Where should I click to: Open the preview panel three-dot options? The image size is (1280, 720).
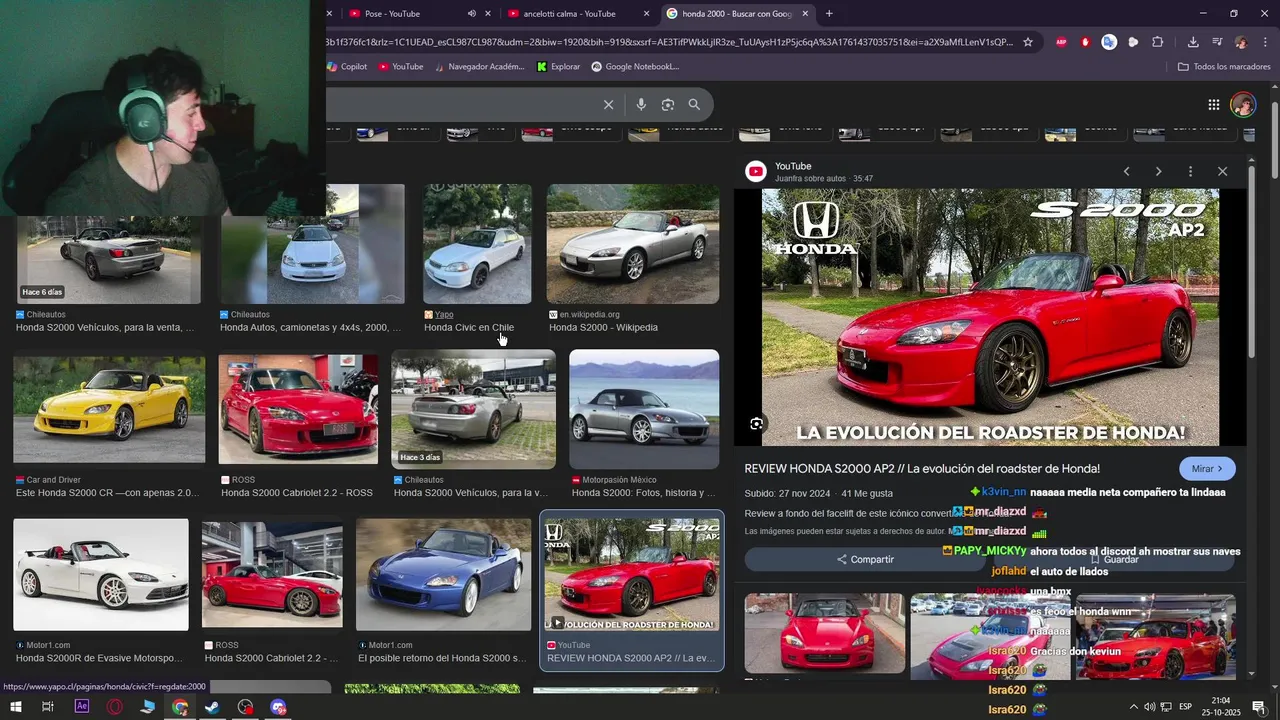click(x=1190, y=171)
